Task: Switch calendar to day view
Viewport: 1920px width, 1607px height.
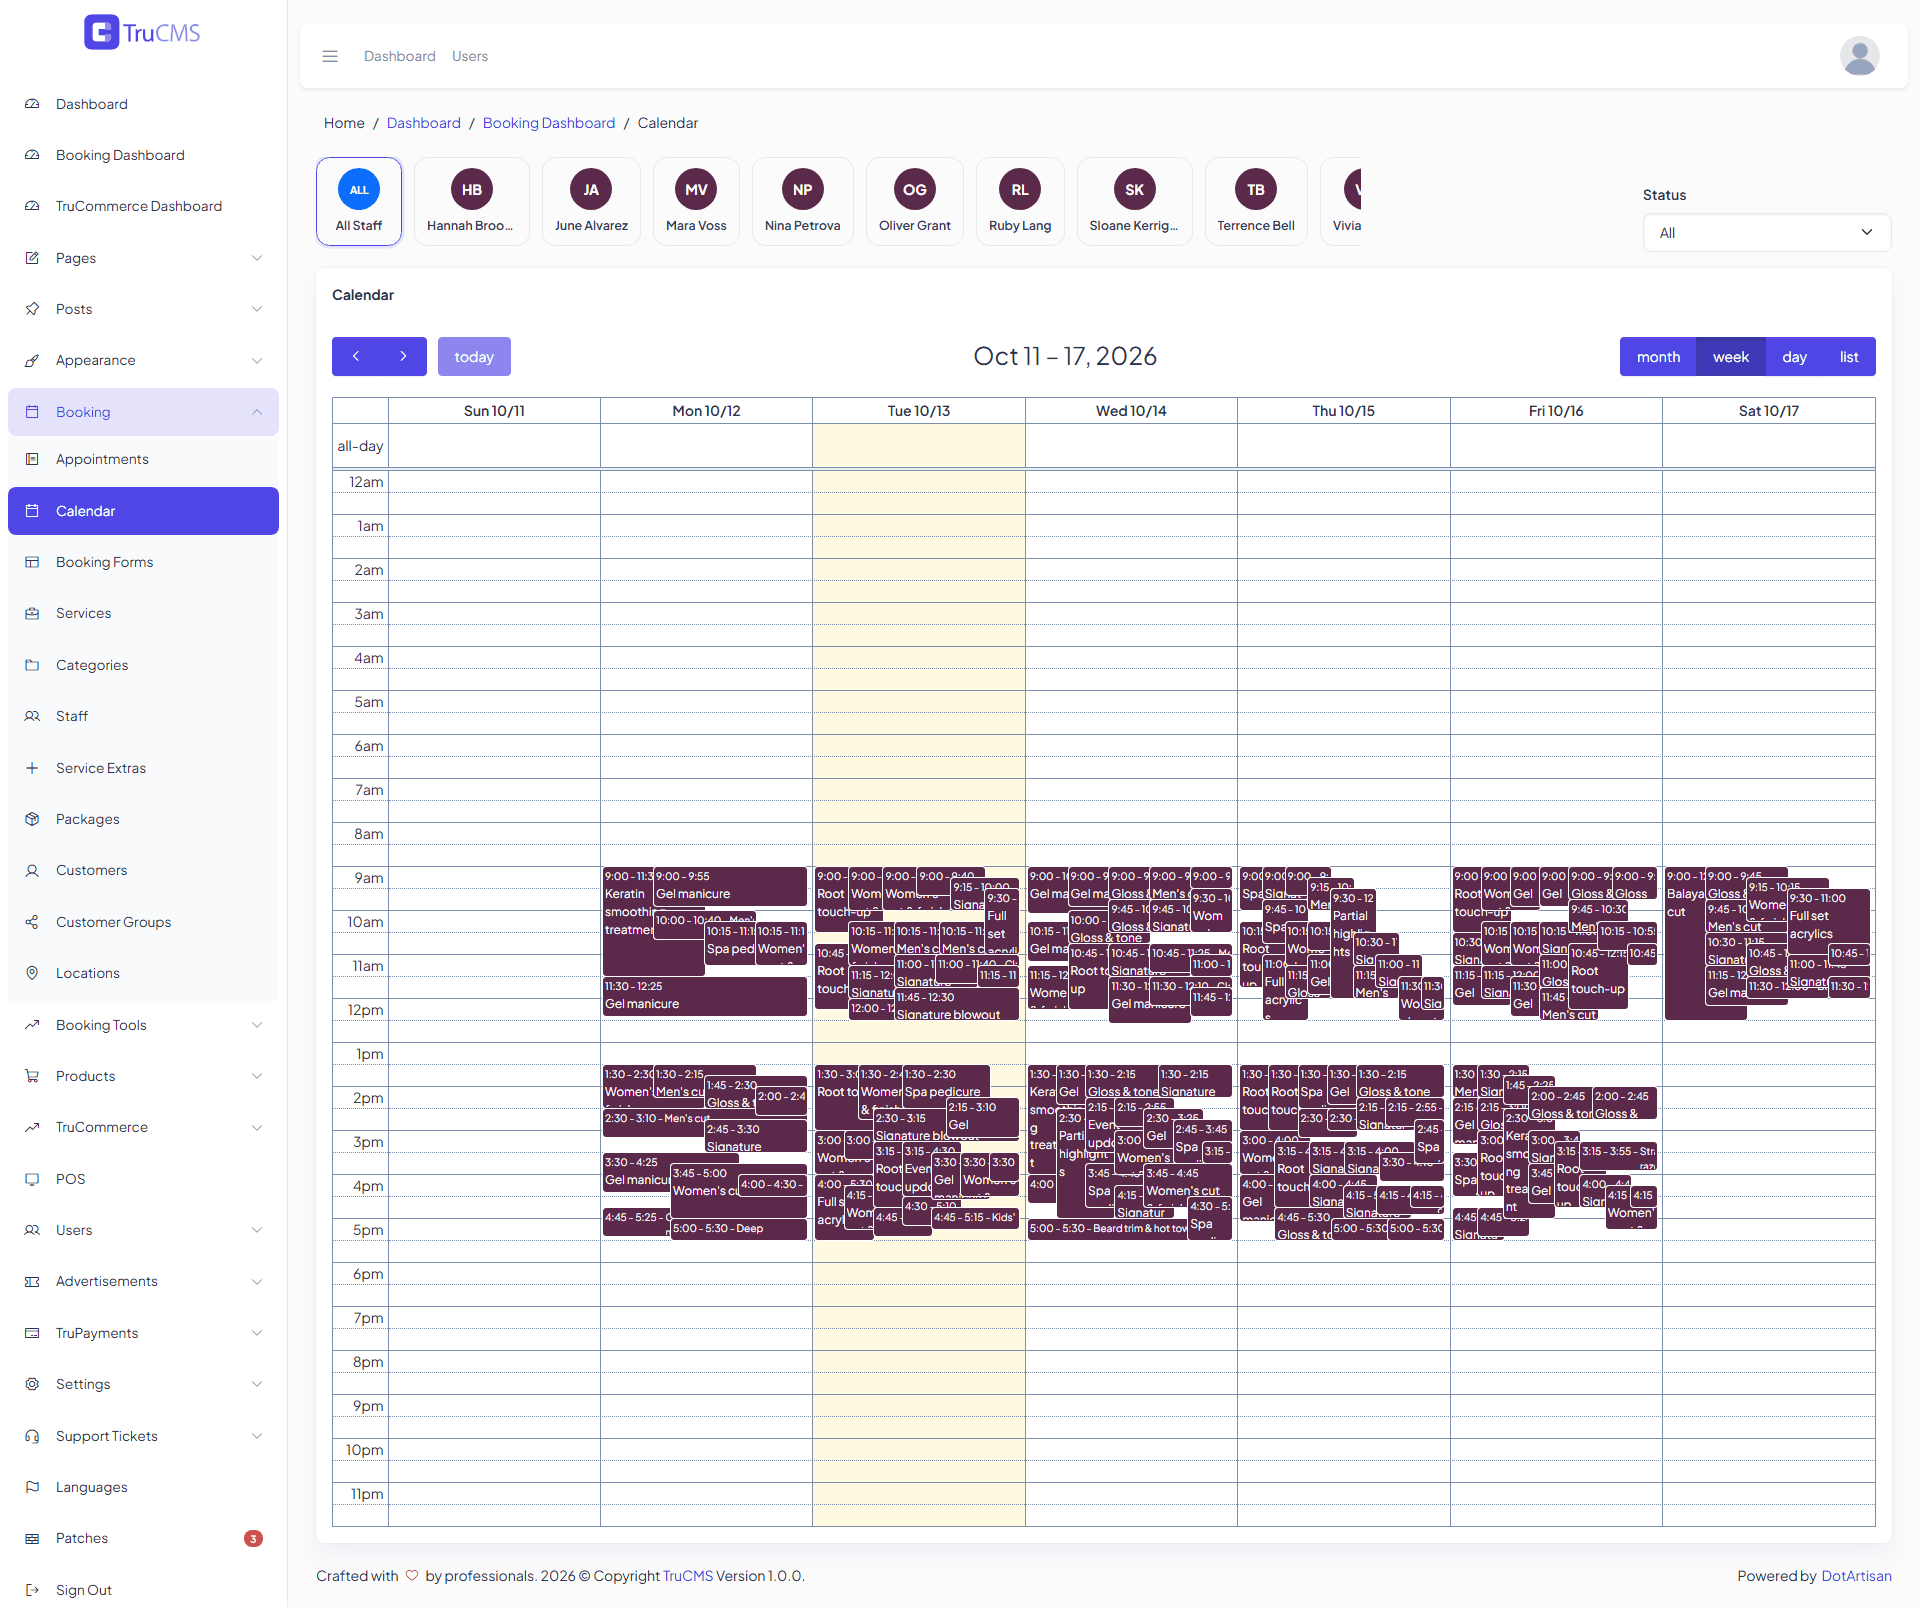Action: pos(1794,356)
